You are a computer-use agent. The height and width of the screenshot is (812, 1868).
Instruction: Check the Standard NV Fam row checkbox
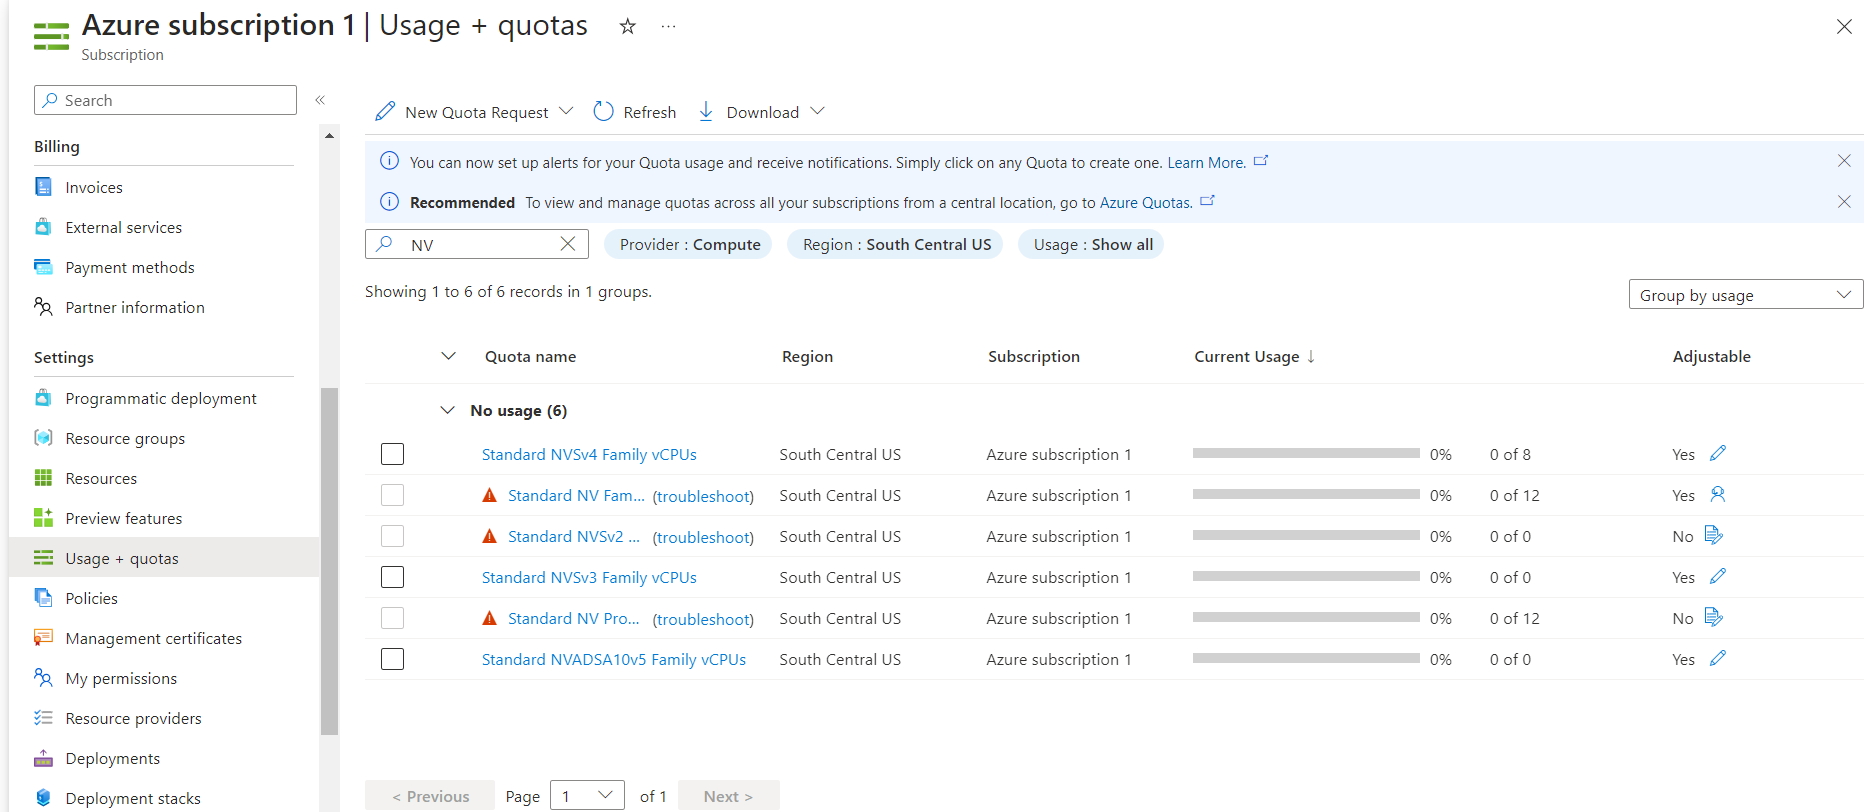[x=393, y=495]
